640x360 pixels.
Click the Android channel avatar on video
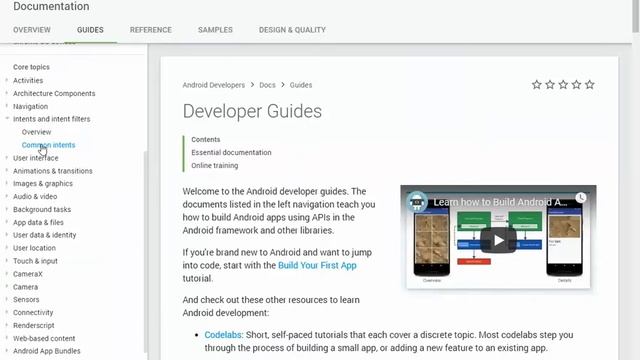coord(417,202)
